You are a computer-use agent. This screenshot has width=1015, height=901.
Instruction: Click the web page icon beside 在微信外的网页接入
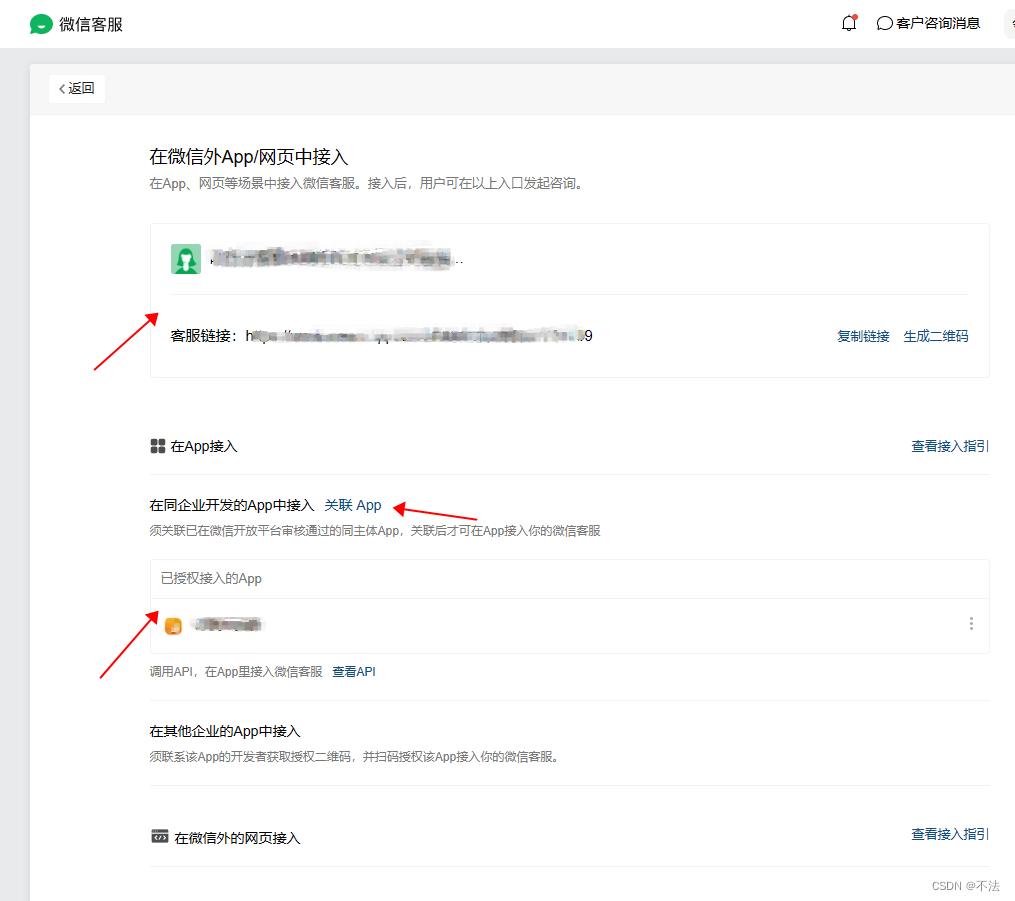click(x=159, y=836)
